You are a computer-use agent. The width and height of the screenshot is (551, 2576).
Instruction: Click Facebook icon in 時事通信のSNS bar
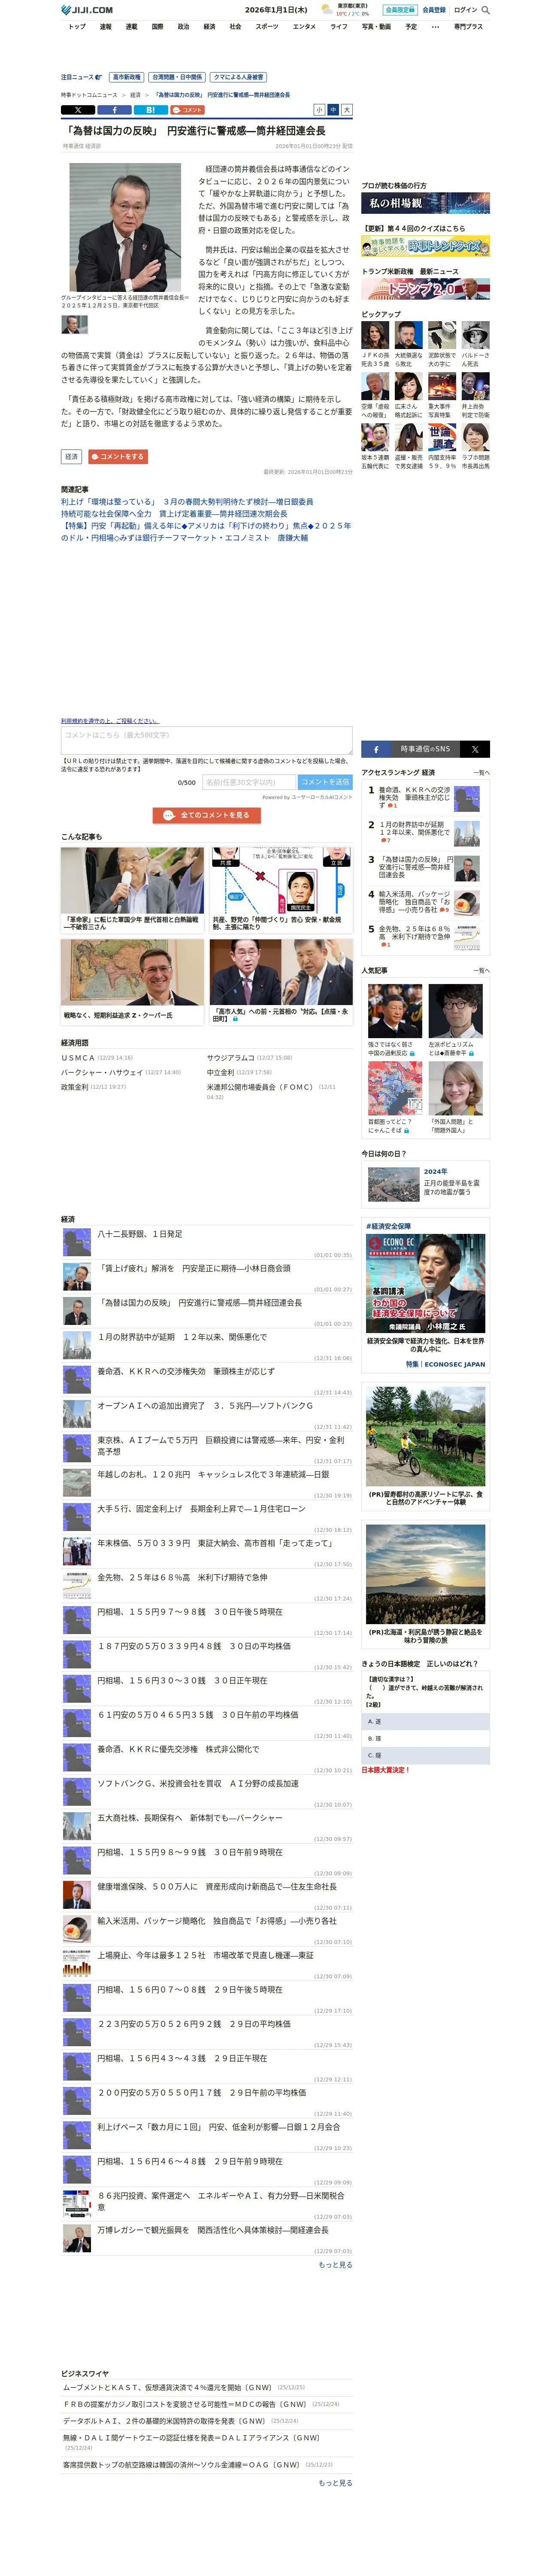click(376, 749)
